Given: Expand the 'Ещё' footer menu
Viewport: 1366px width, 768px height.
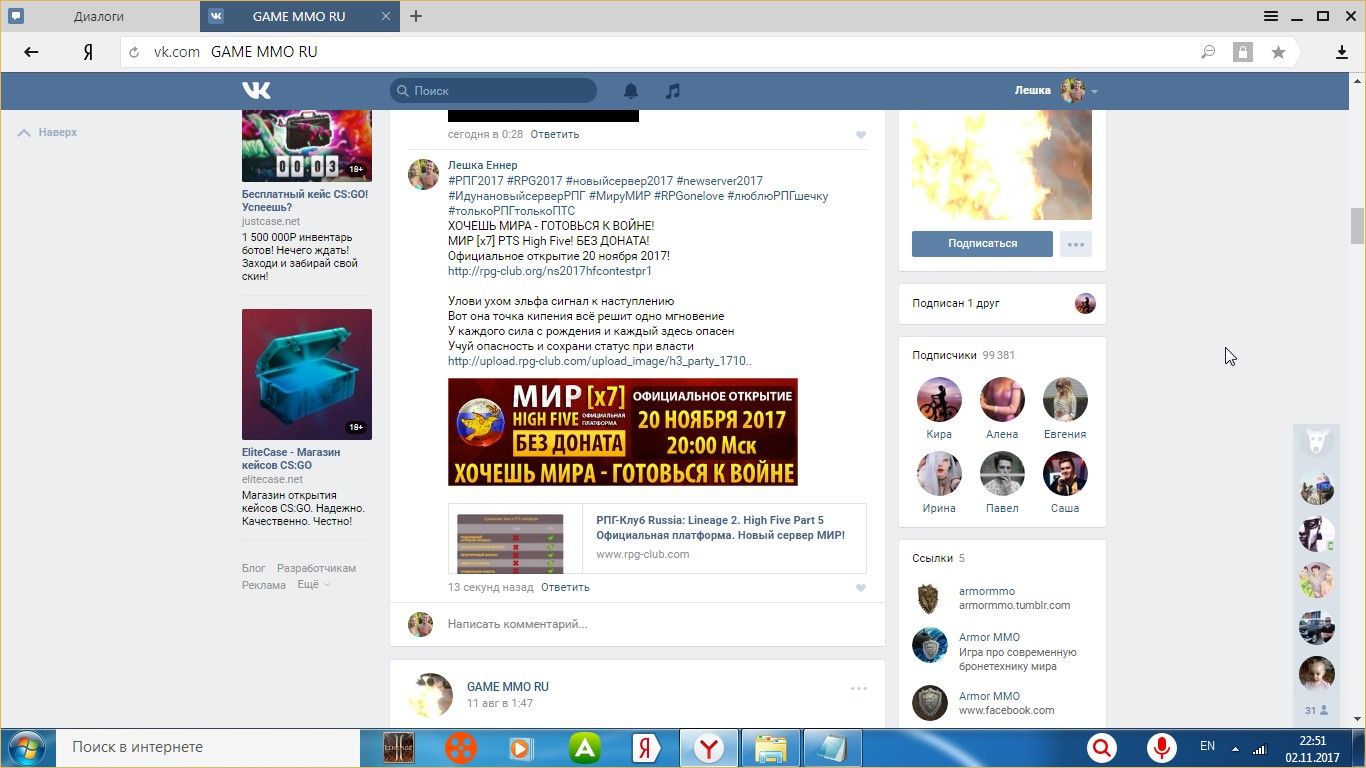Looking at the screenshot, I should click(313, 585).
